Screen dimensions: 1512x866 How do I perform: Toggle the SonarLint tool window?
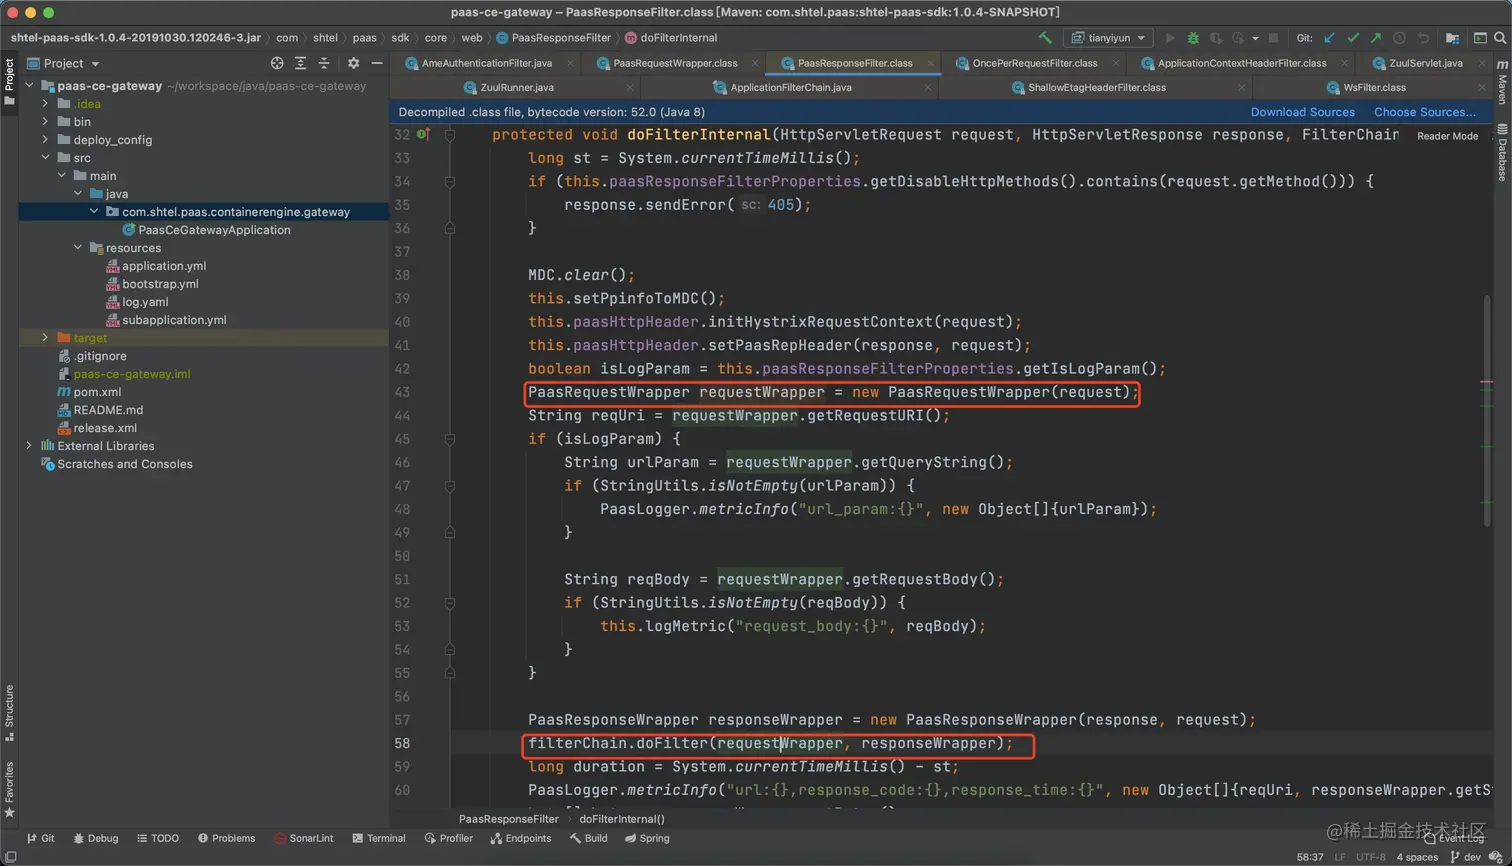303,838
